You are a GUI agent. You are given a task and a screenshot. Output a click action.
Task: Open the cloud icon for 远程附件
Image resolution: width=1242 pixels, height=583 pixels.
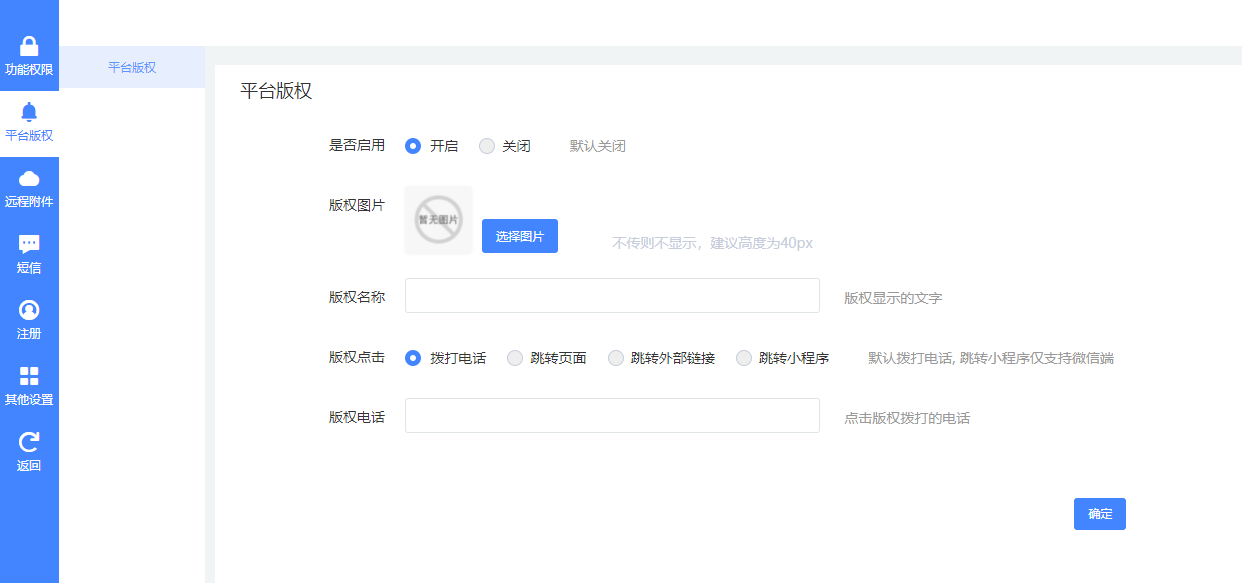pyautogui.click(x=29, y=178)
